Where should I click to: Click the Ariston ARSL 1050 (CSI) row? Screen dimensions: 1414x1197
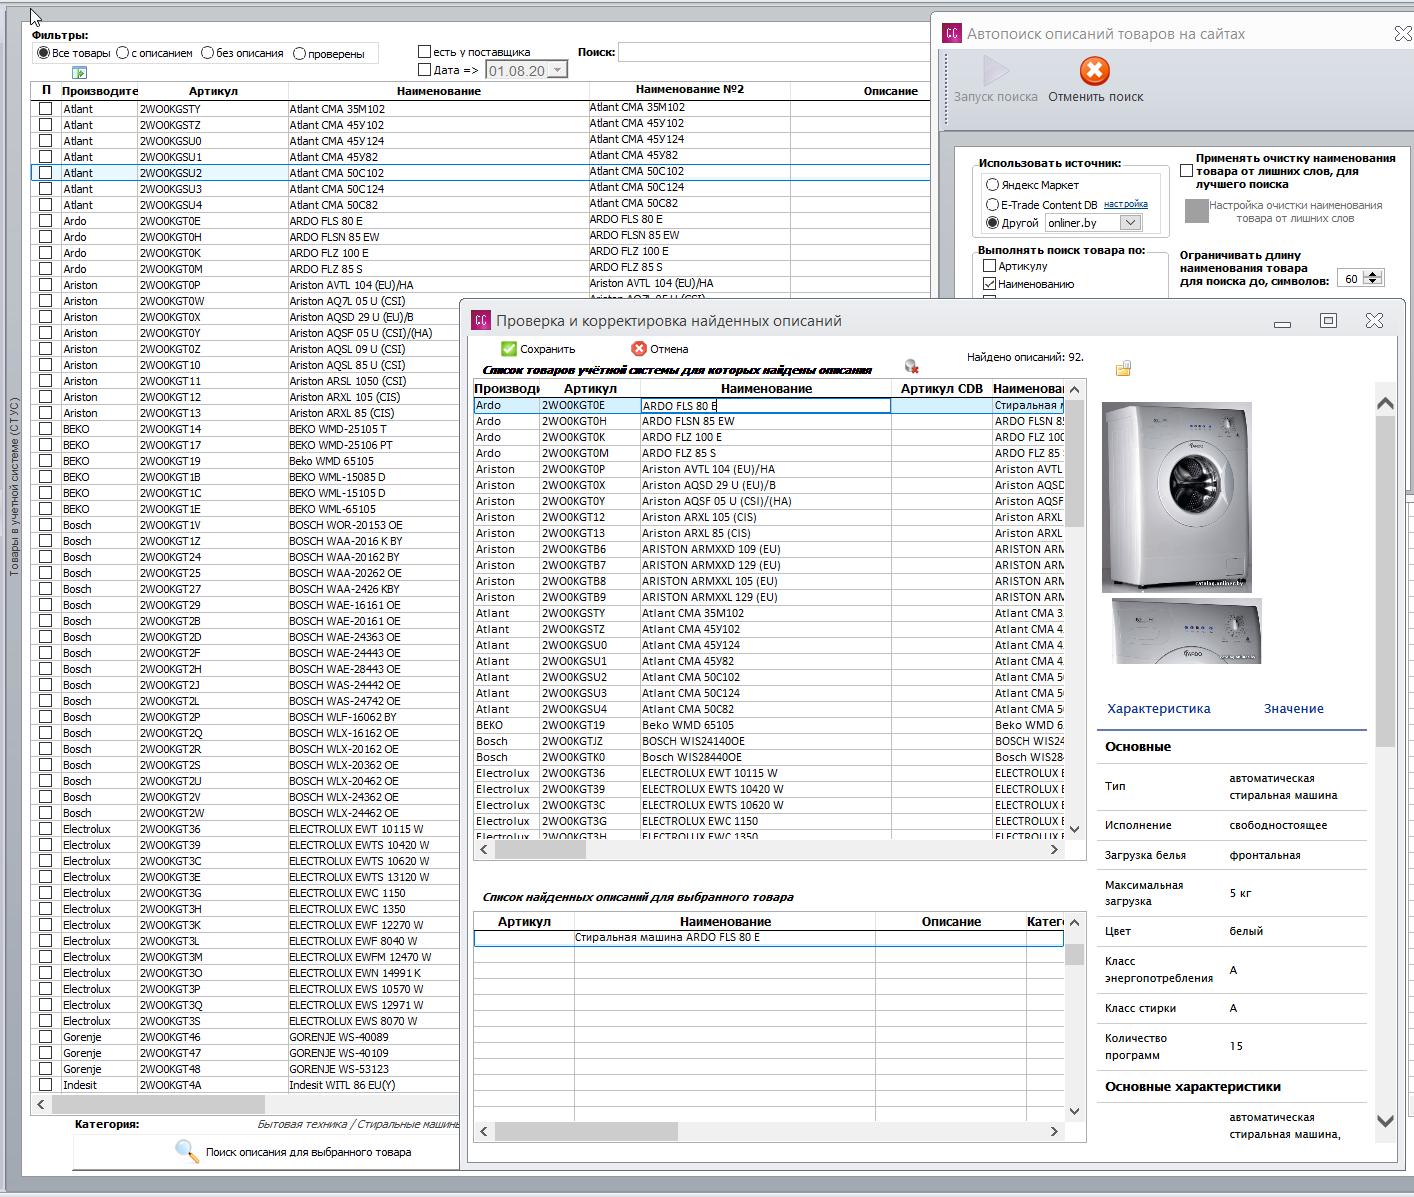(x=245, y=381)
